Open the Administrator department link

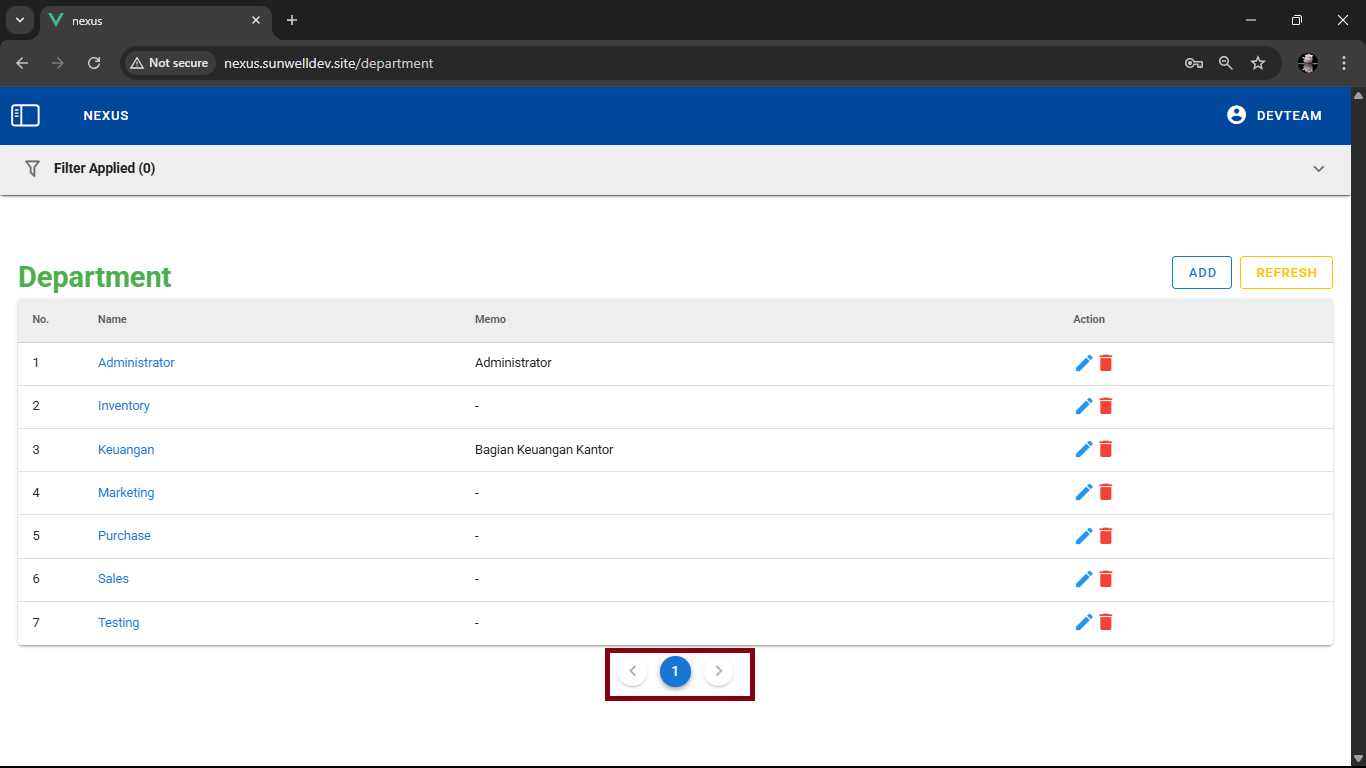[136, 363]
